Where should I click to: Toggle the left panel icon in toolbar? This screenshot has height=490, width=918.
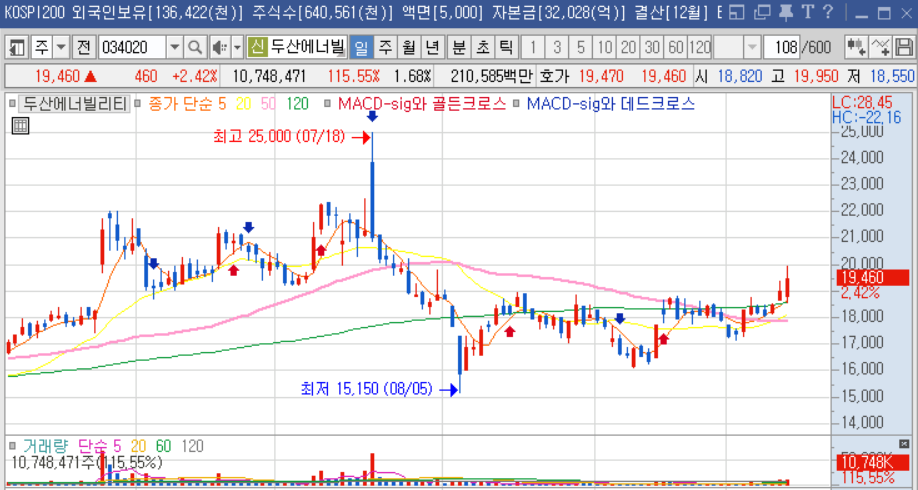18,48
